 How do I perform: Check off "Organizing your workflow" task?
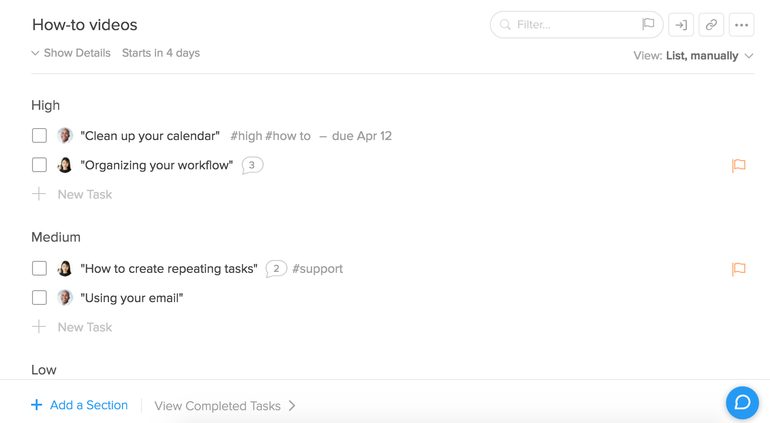39,165
